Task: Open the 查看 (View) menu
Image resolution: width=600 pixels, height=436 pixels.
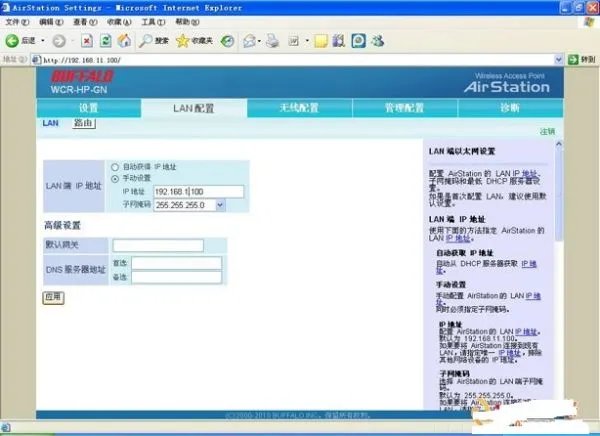Action: [x=85, y=22]
